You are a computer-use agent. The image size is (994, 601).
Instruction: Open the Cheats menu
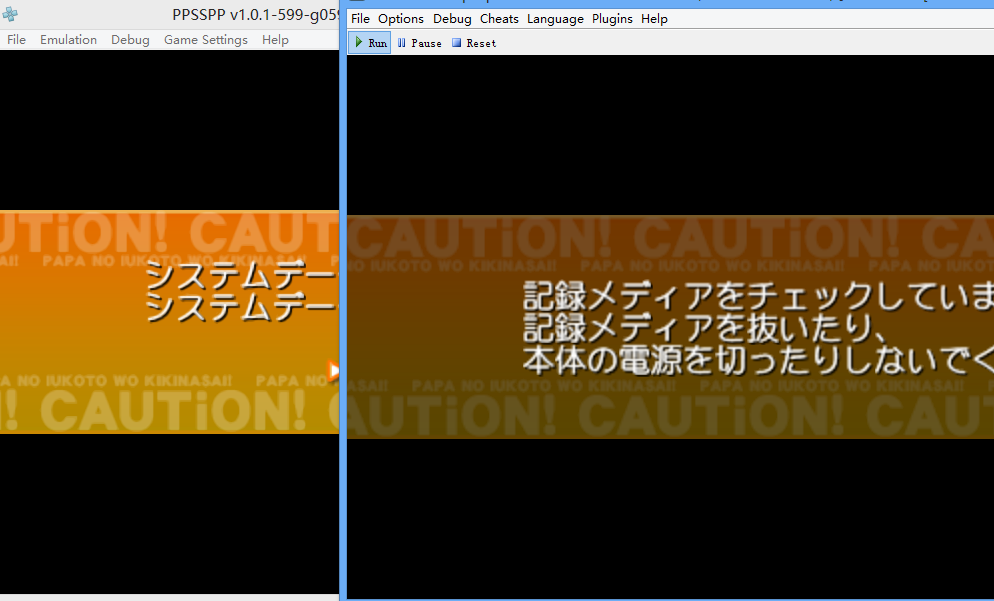[499, 19]
